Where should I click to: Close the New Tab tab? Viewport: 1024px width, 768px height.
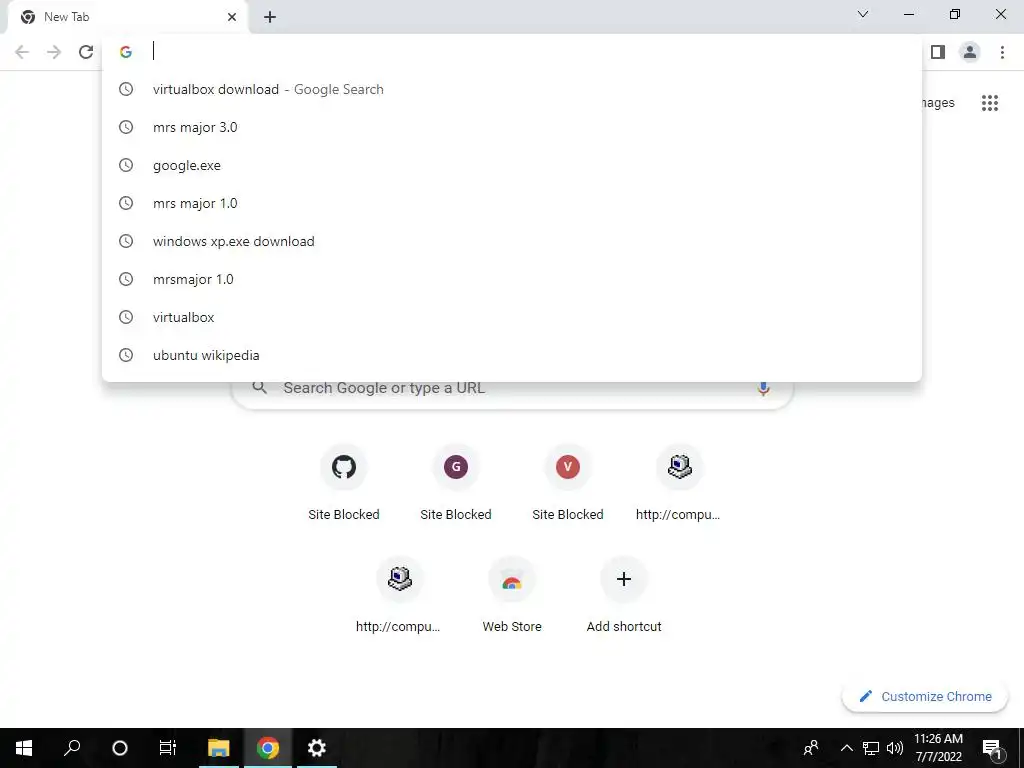(x=232, y=17)
